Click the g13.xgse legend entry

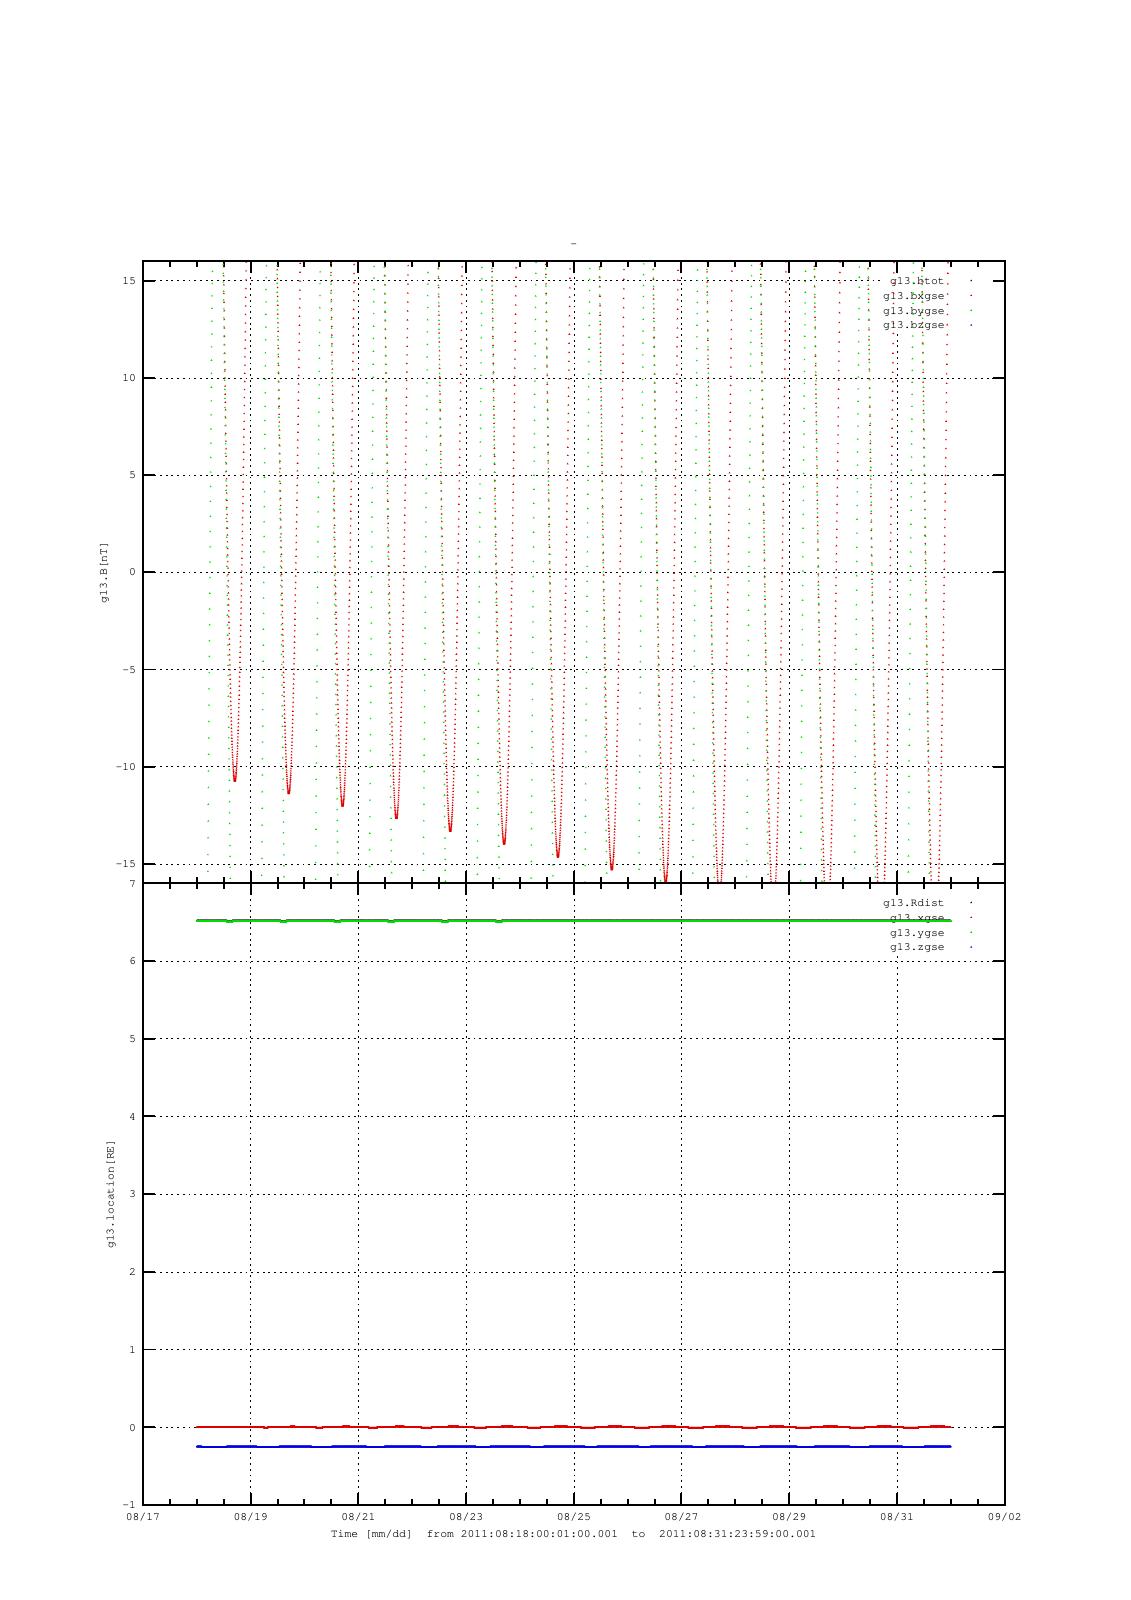coord(917,918)
